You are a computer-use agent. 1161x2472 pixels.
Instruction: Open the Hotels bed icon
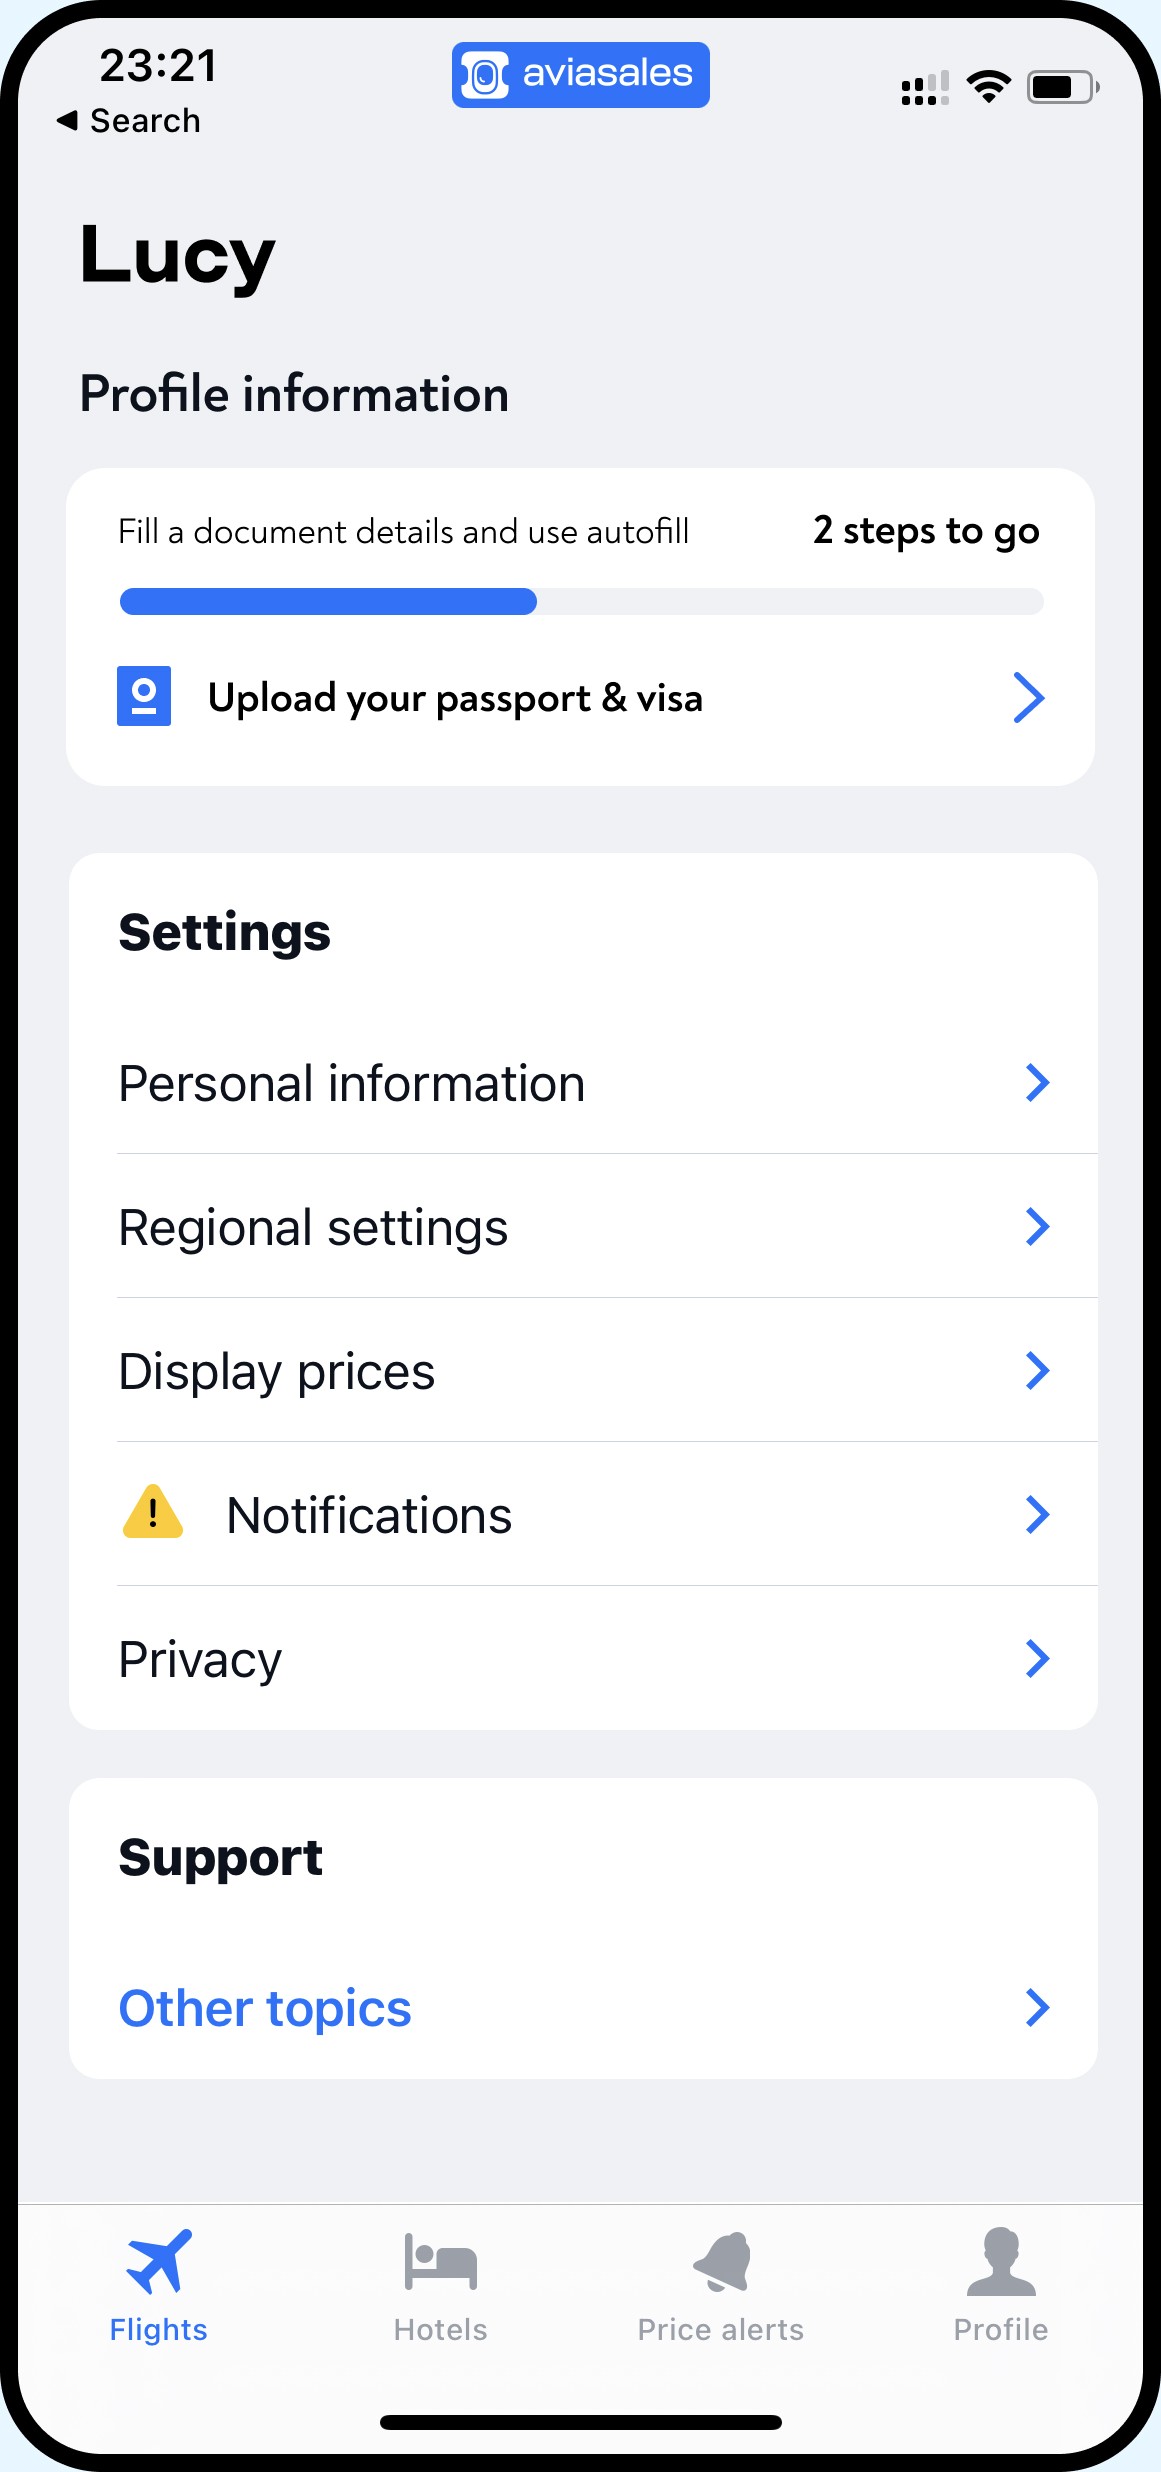[440, 2261]
